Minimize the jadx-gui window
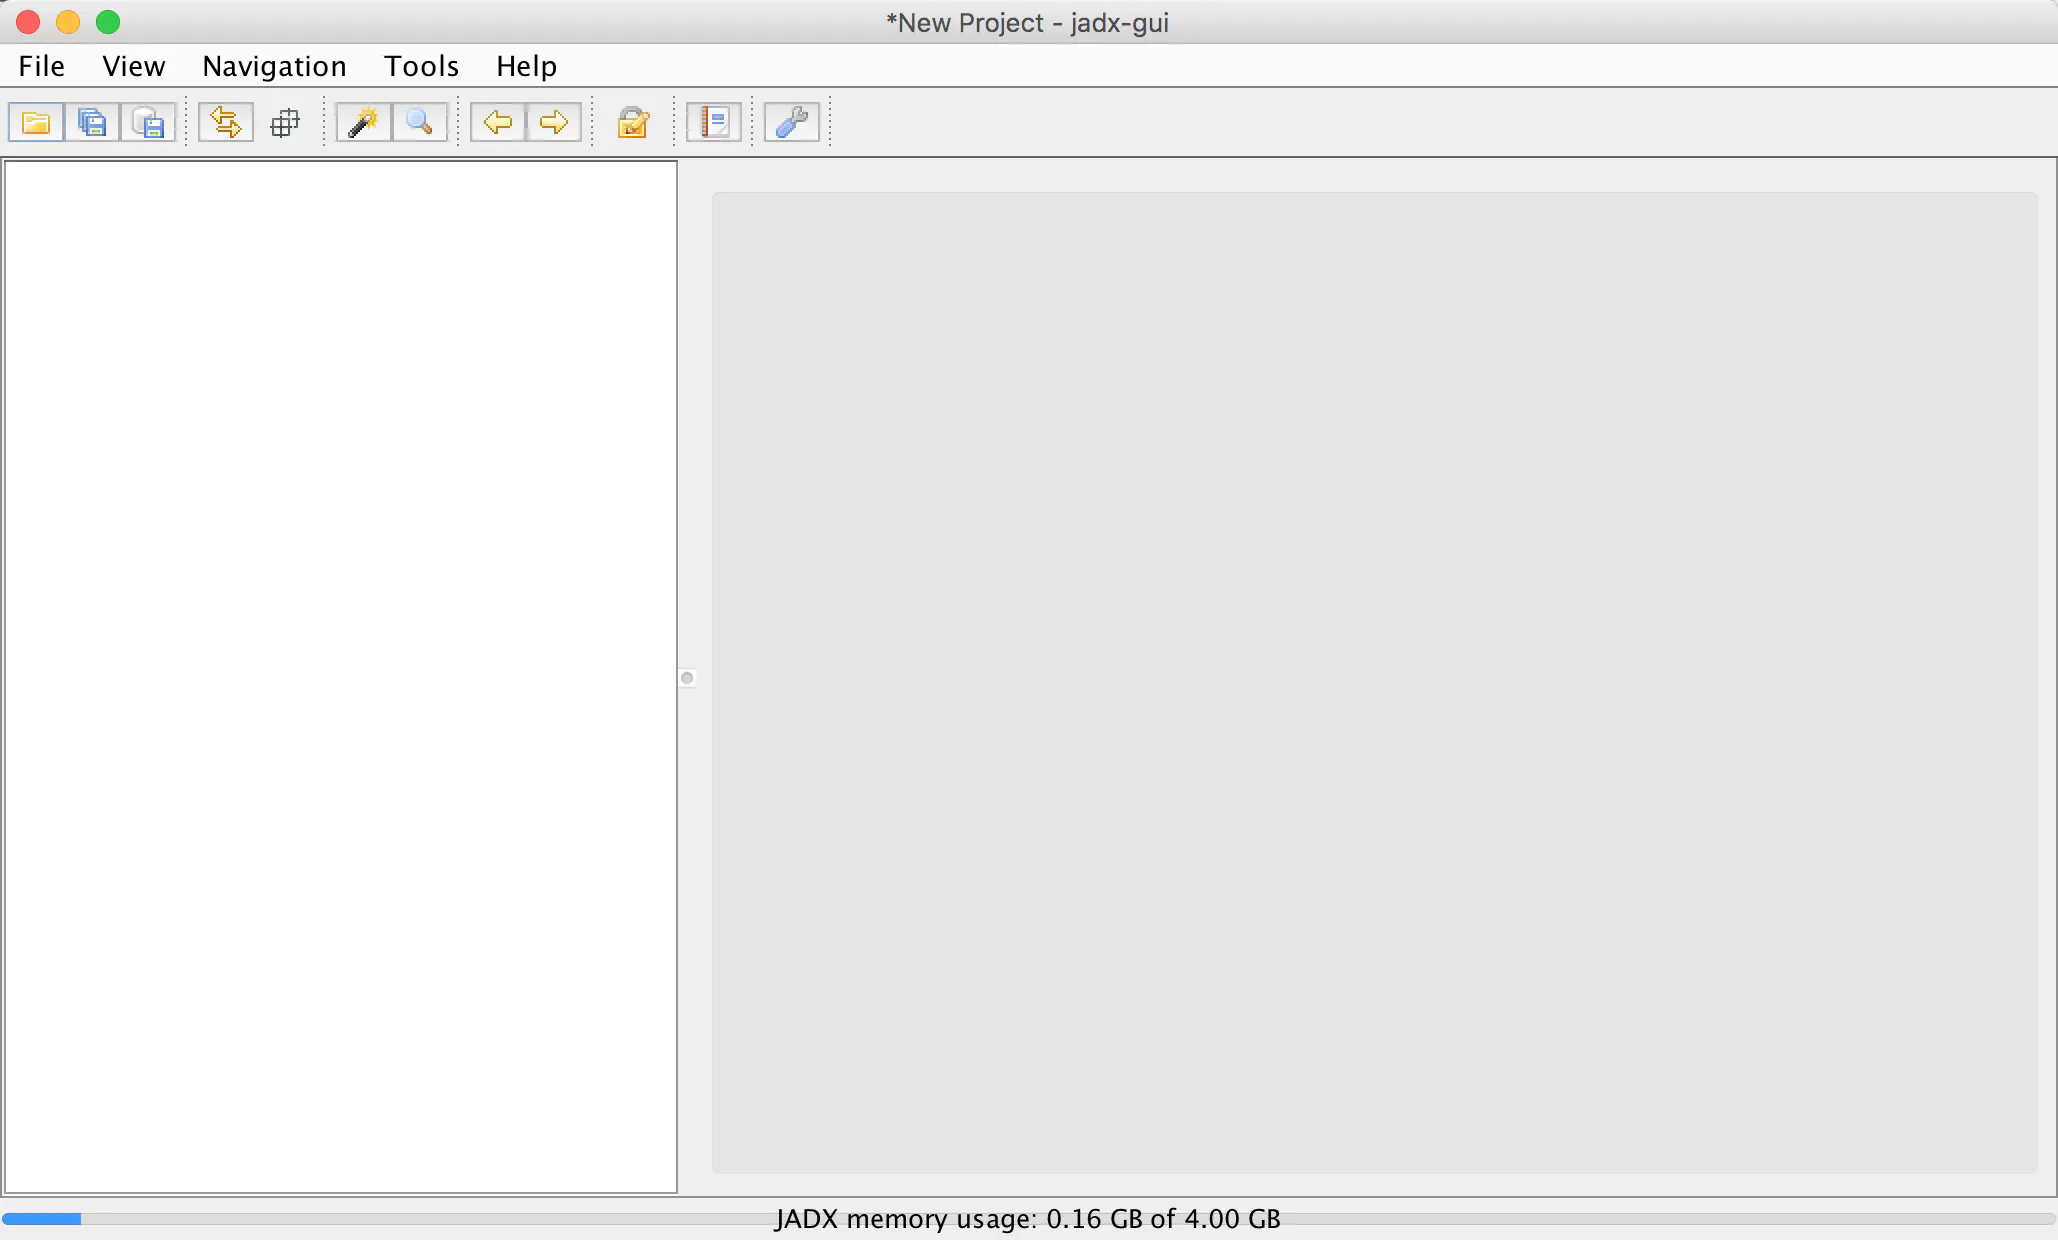The width and height of the screenshot is (2058, 1240). pos(68,21)
